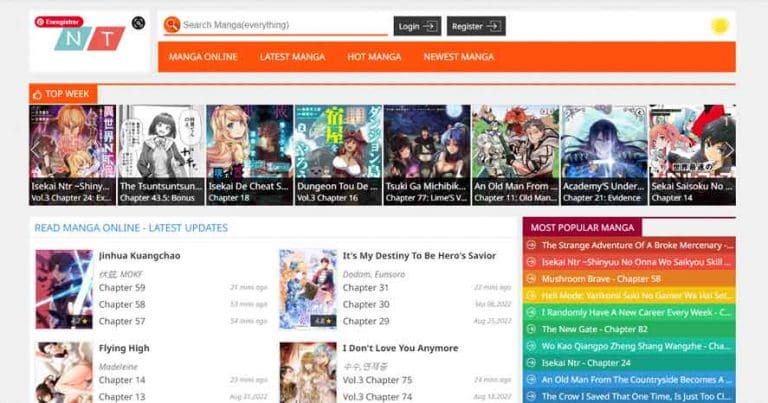
Task: Click arrow icon beside The New Gate entry
Action: click(531, 329)
